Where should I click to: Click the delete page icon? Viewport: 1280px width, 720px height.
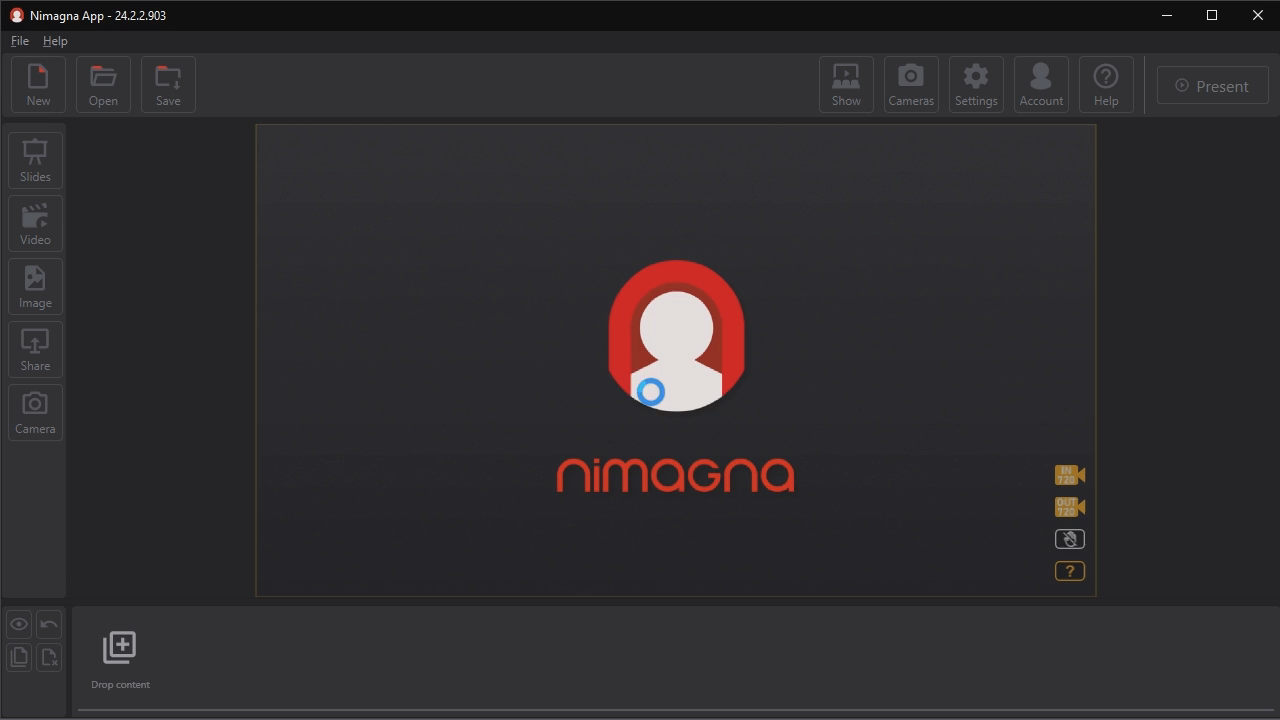click(49, 657)
